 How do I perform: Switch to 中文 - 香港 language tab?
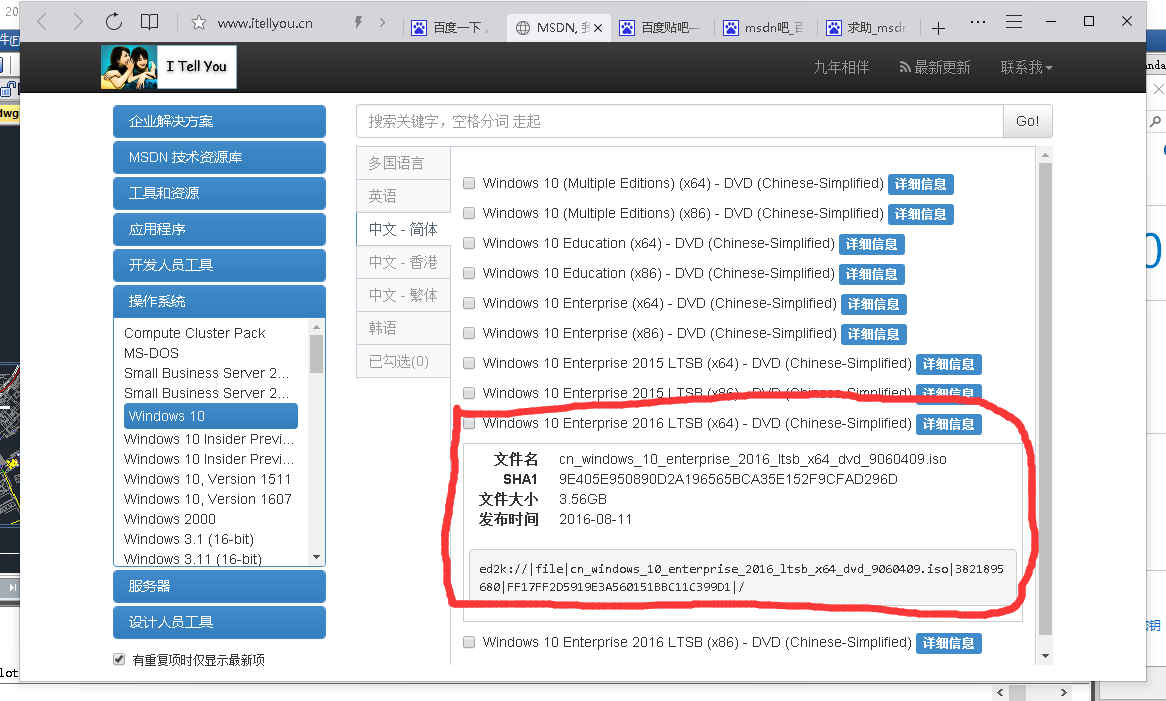pyautogui.click(x=403, y=262)
